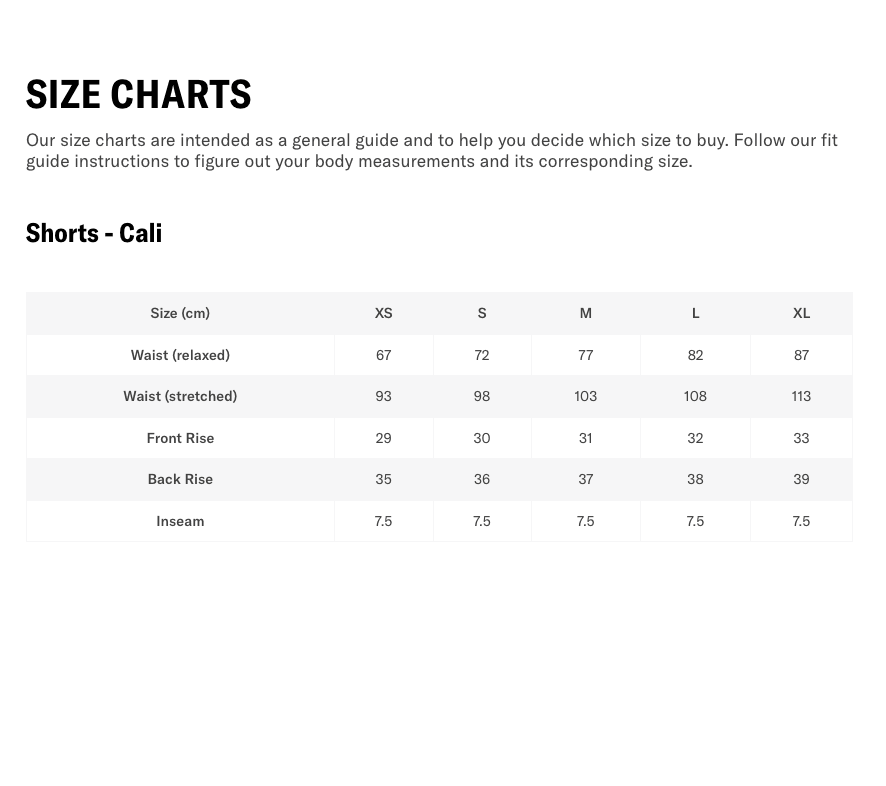Click the SIZE CHARTS heading
The width and height of the screenshot is (886, 786).
[x=138, y=94]
